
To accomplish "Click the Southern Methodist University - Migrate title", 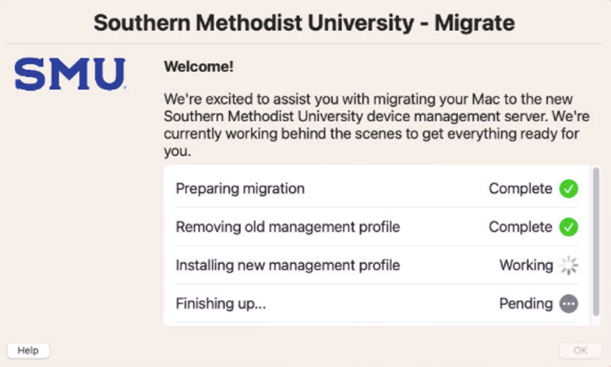I will pyautogui.click(x=304, y=23).
